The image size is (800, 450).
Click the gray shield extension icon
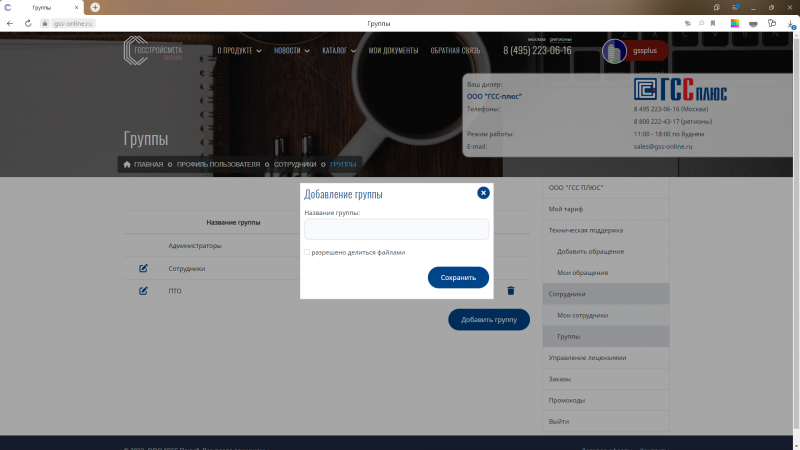[x=753, y=23]
